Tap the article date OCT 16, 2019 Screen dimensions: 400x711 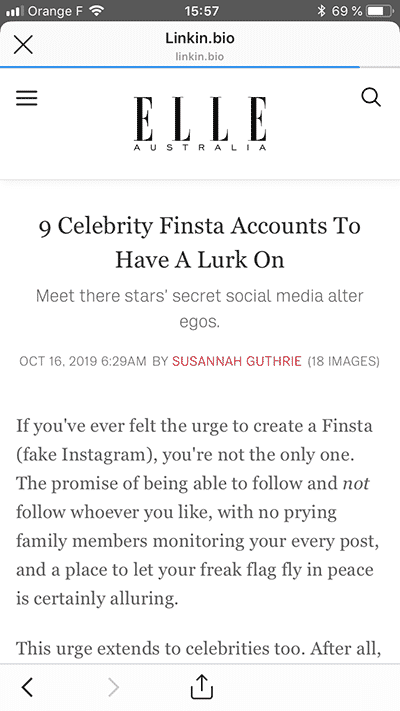(x=58, y=361)
